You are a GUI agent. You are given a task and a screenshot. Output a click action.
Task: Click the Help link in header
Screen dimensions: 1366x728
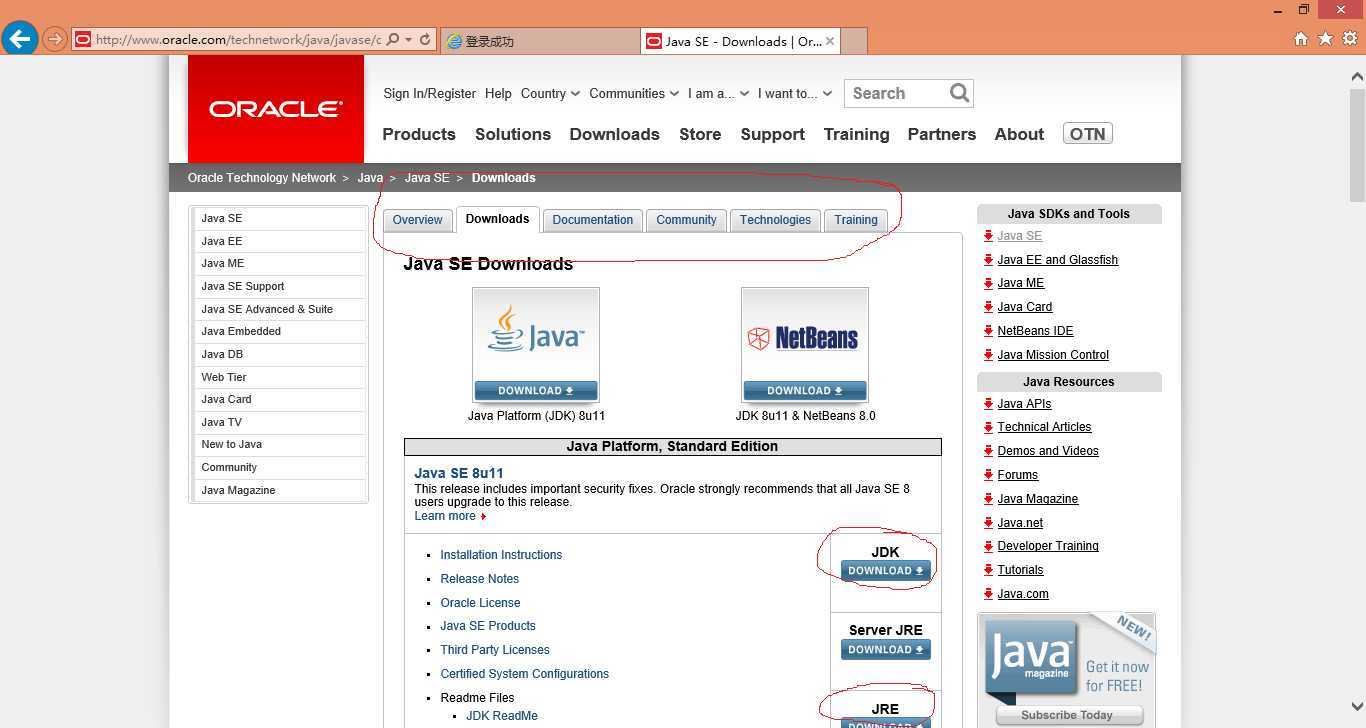pos(498,93)
